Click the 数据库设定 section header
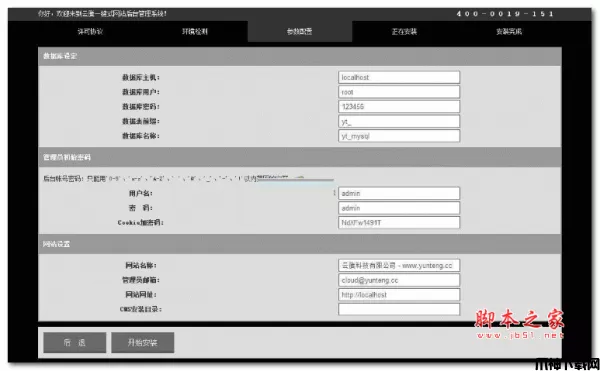Viewport: 600px width, 371px height. click(300, 56)
